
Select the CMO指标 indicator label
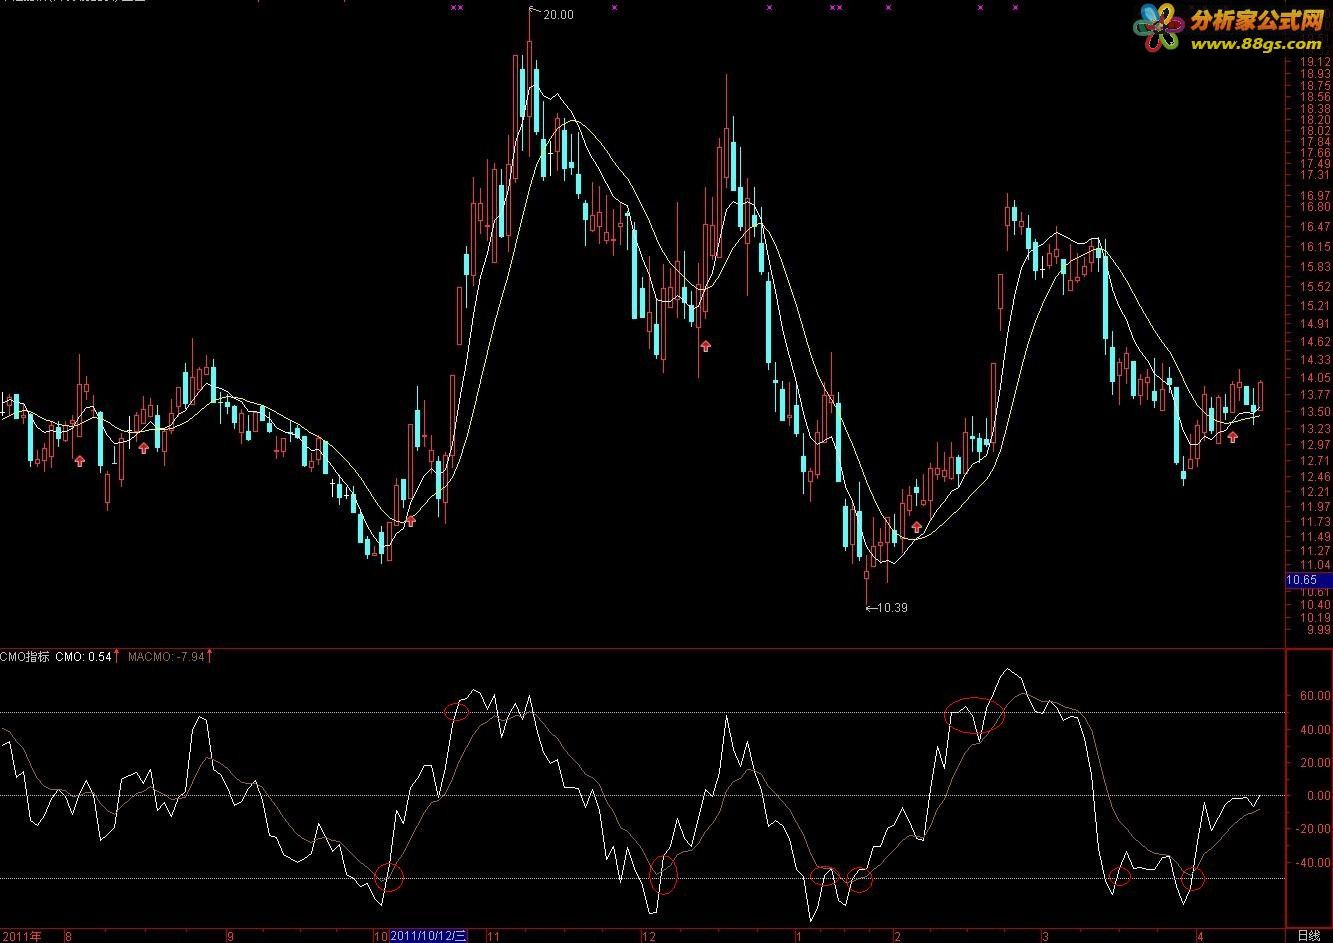coord(24,657)
